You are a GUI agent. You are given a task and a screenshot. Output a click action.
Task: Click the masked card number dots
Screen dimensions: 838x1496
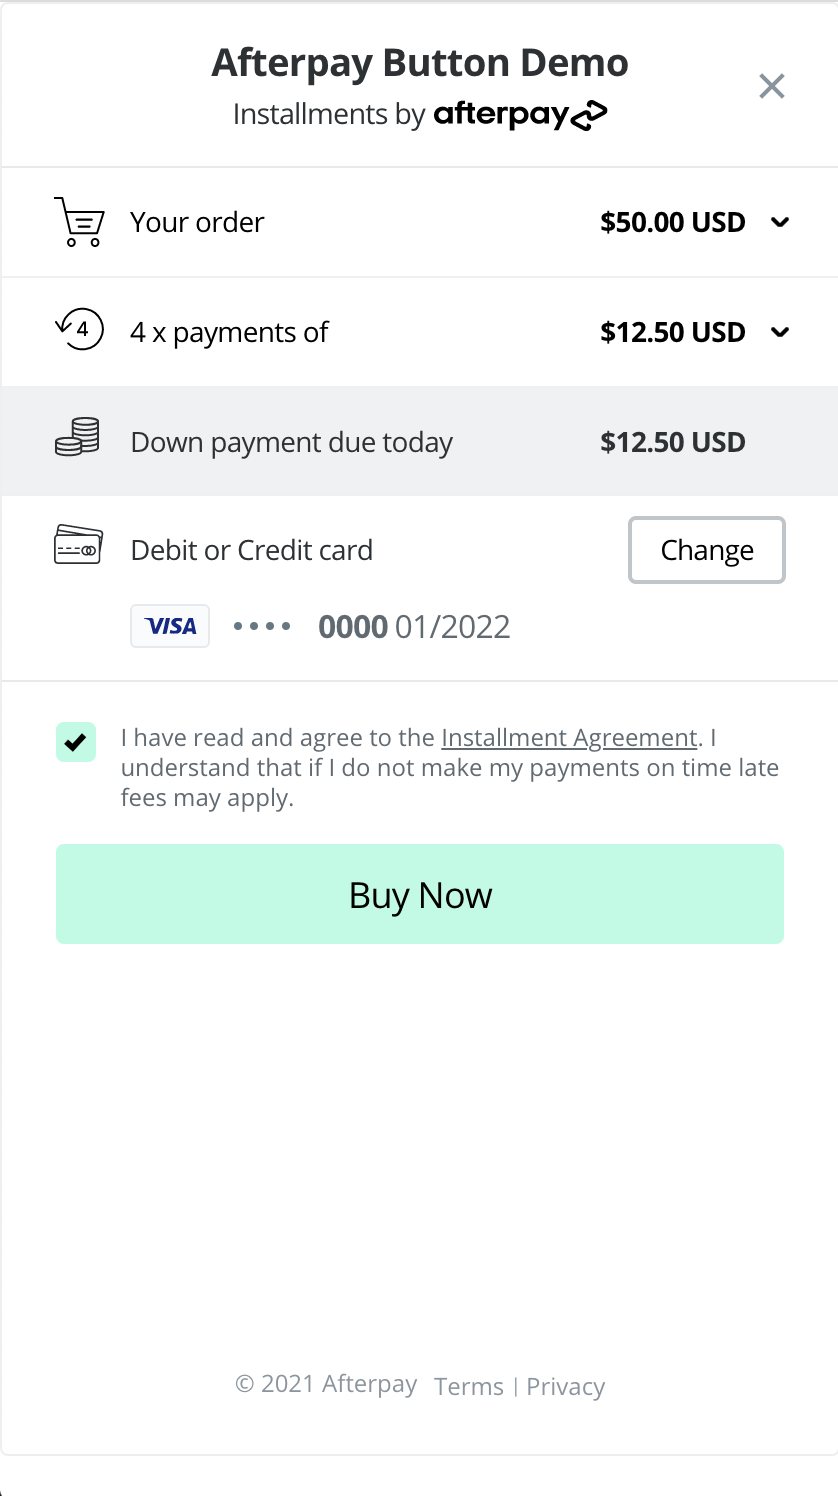[262, 627]
